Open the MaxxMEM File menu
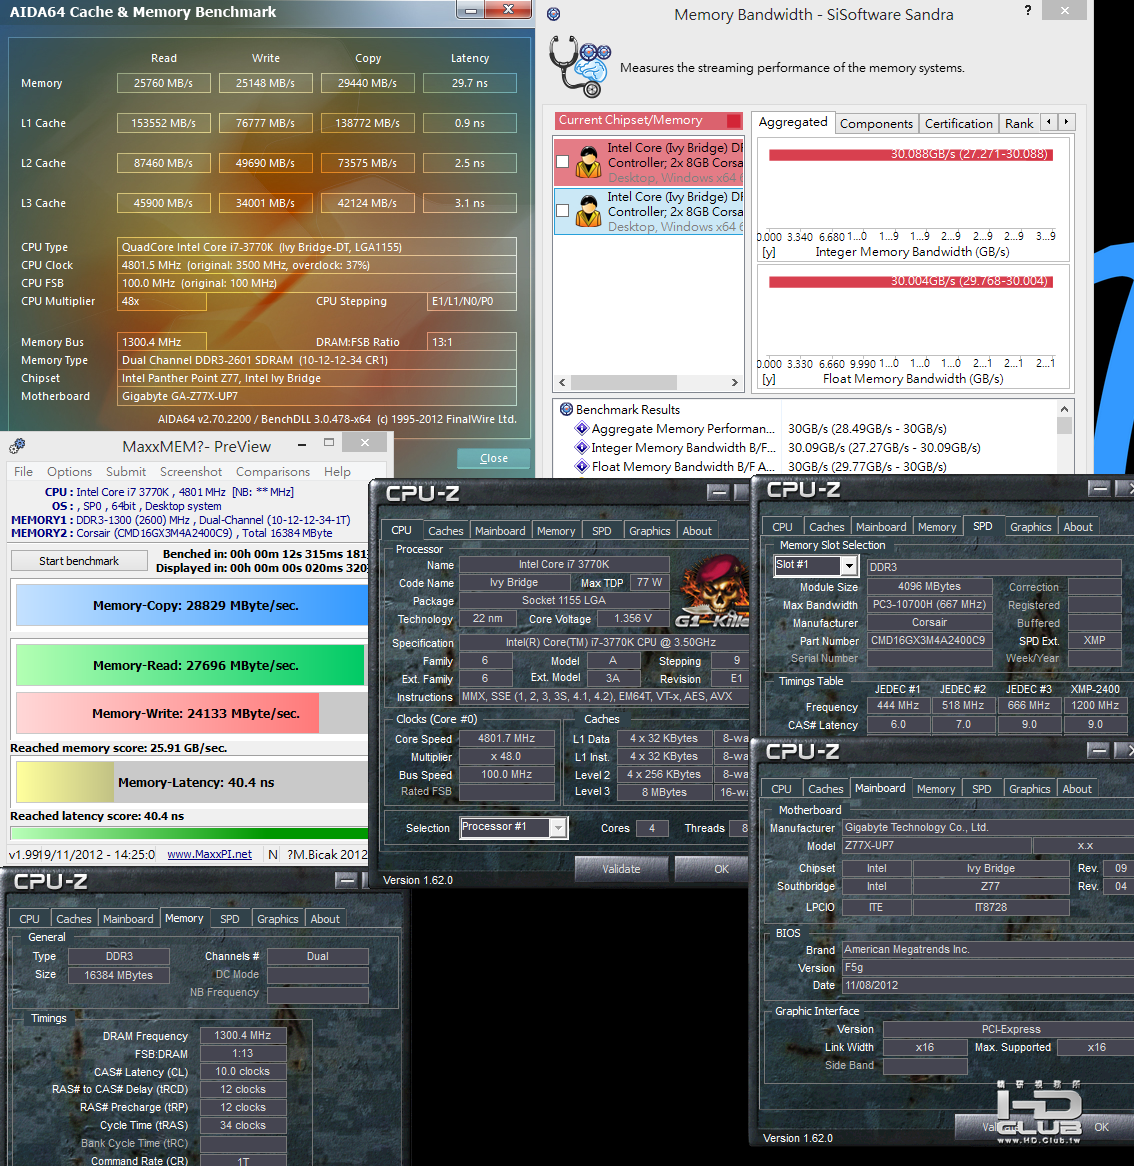 click(23, 471)
